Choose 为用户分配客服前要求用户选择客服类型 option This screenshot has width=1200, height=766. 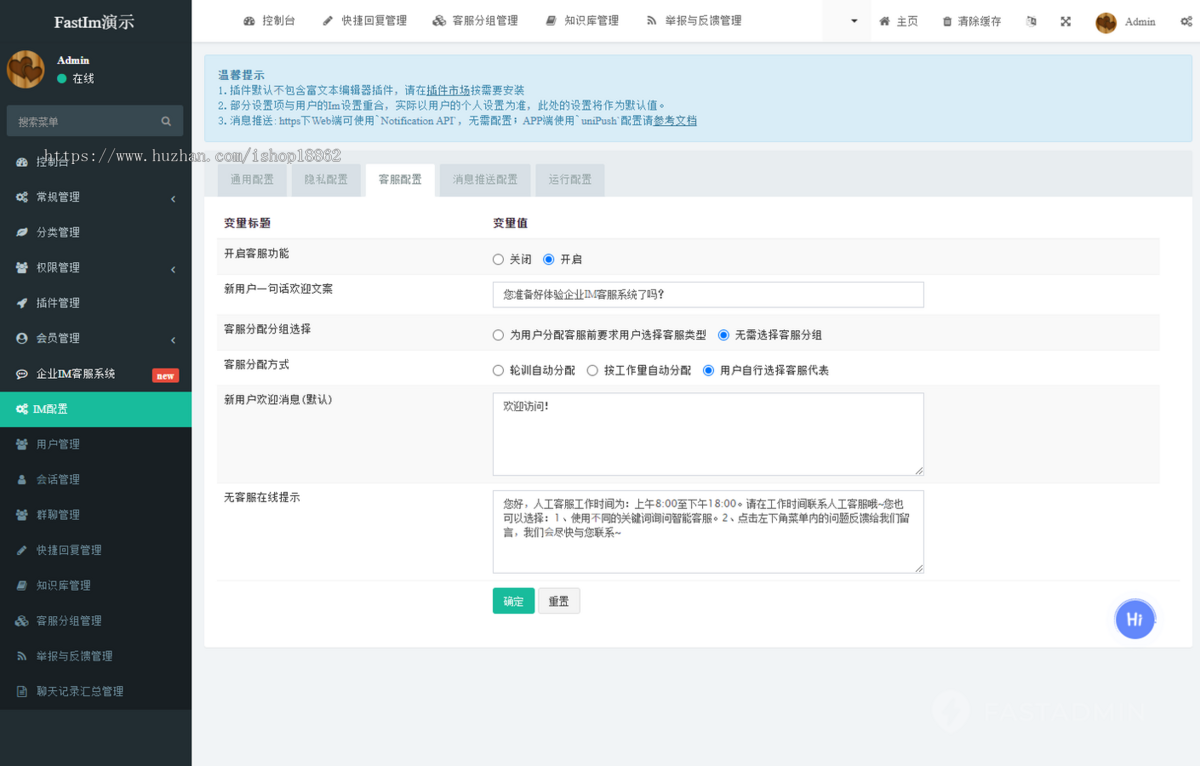point(498,334)
